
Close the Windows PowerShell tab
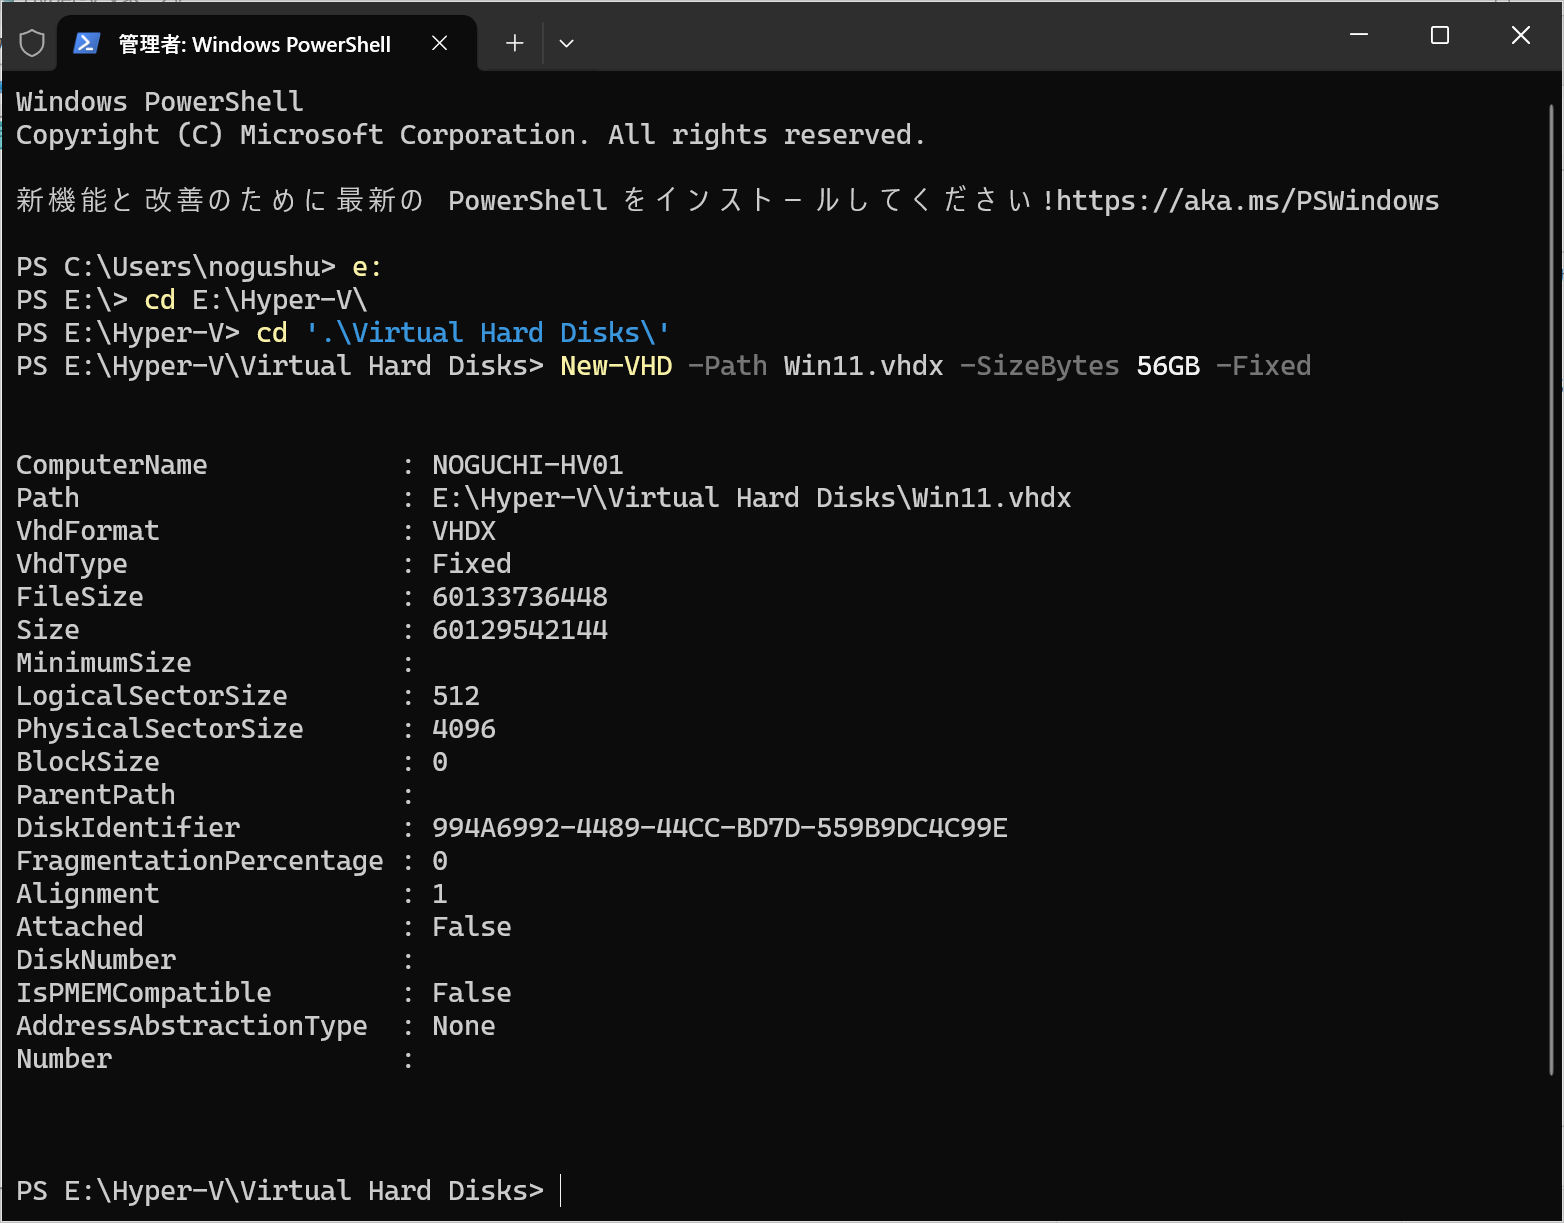(x=439, y=43)
